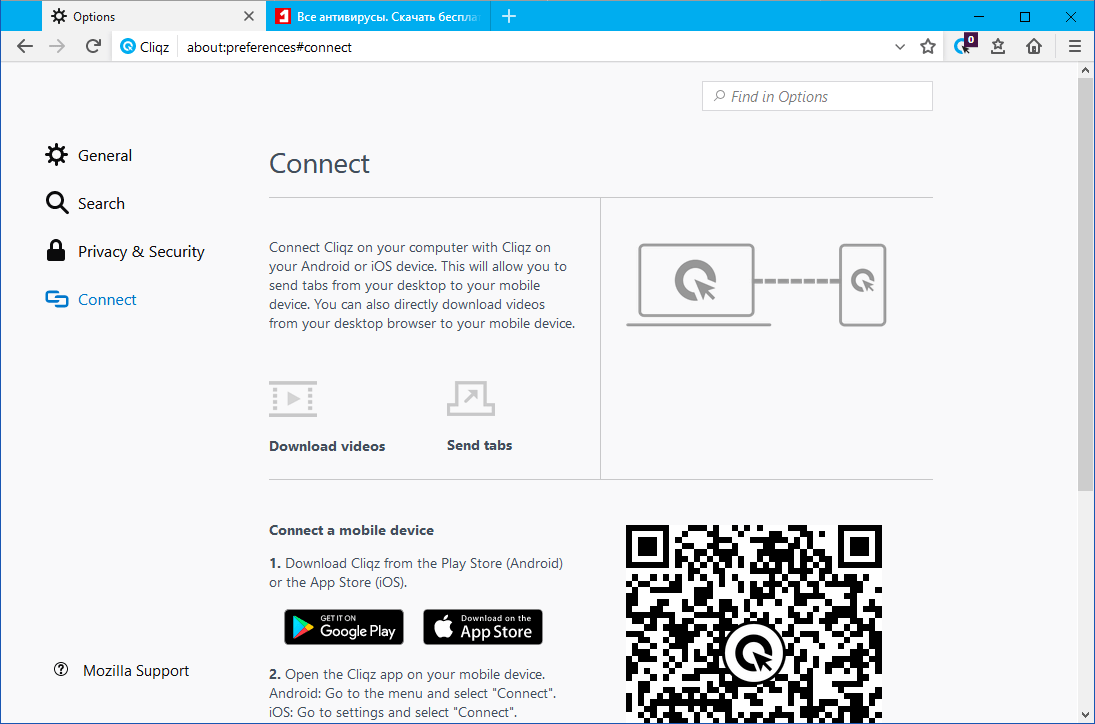
Task: Open Search settings category
Action: pyautogui.click(x=85, y=203)
